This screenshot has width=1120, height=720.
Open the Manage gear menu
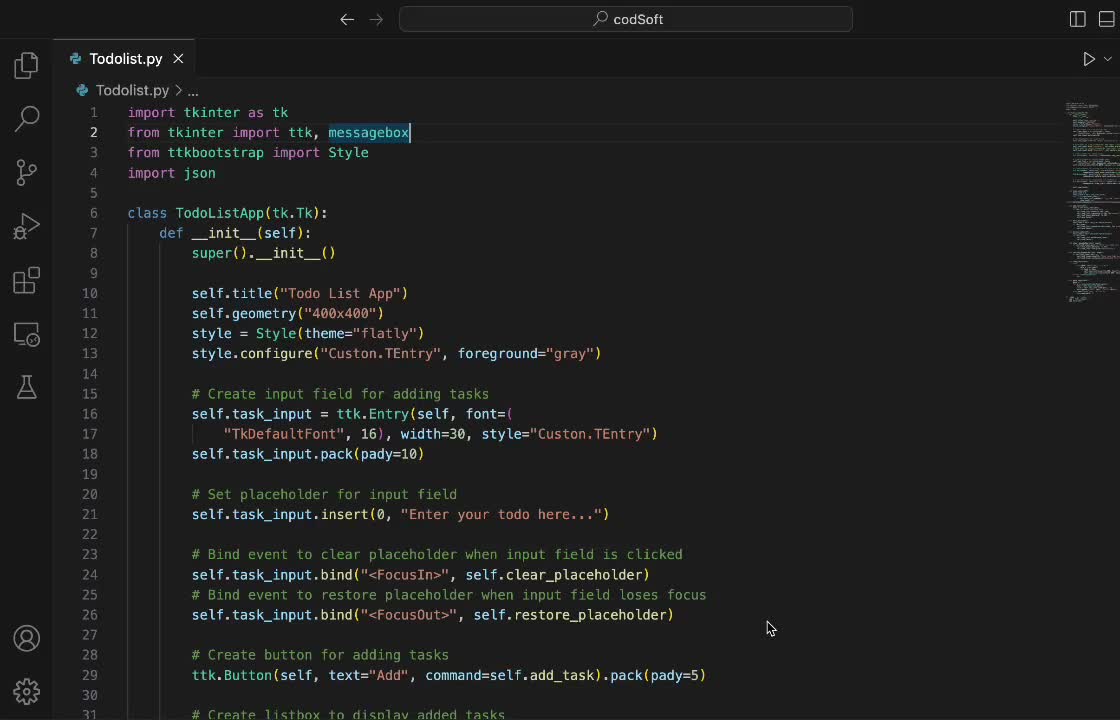click(x=27, y=691)
